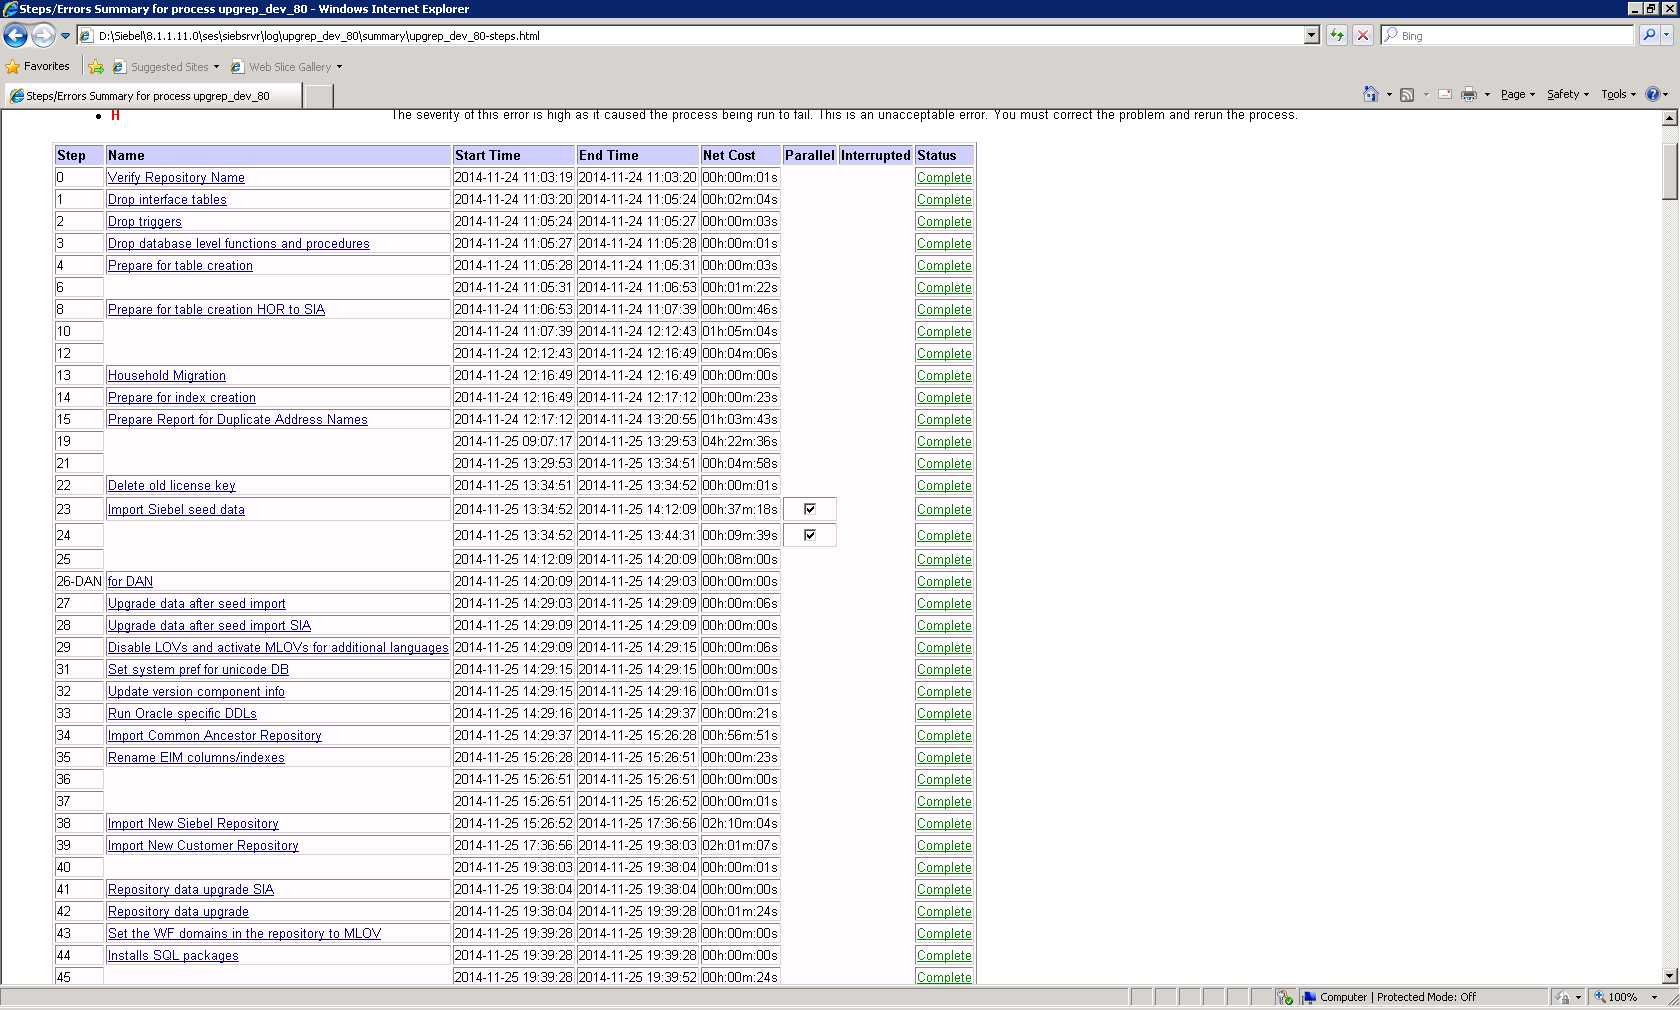The height and width of the screenshot is (1010, 1680).
Task: Open Household Migration link
Action: click(167, 376)
